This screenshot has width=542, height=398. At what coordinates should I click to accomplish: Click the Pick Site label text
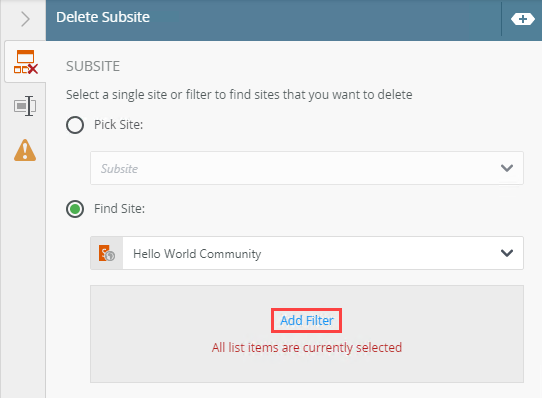119,124
